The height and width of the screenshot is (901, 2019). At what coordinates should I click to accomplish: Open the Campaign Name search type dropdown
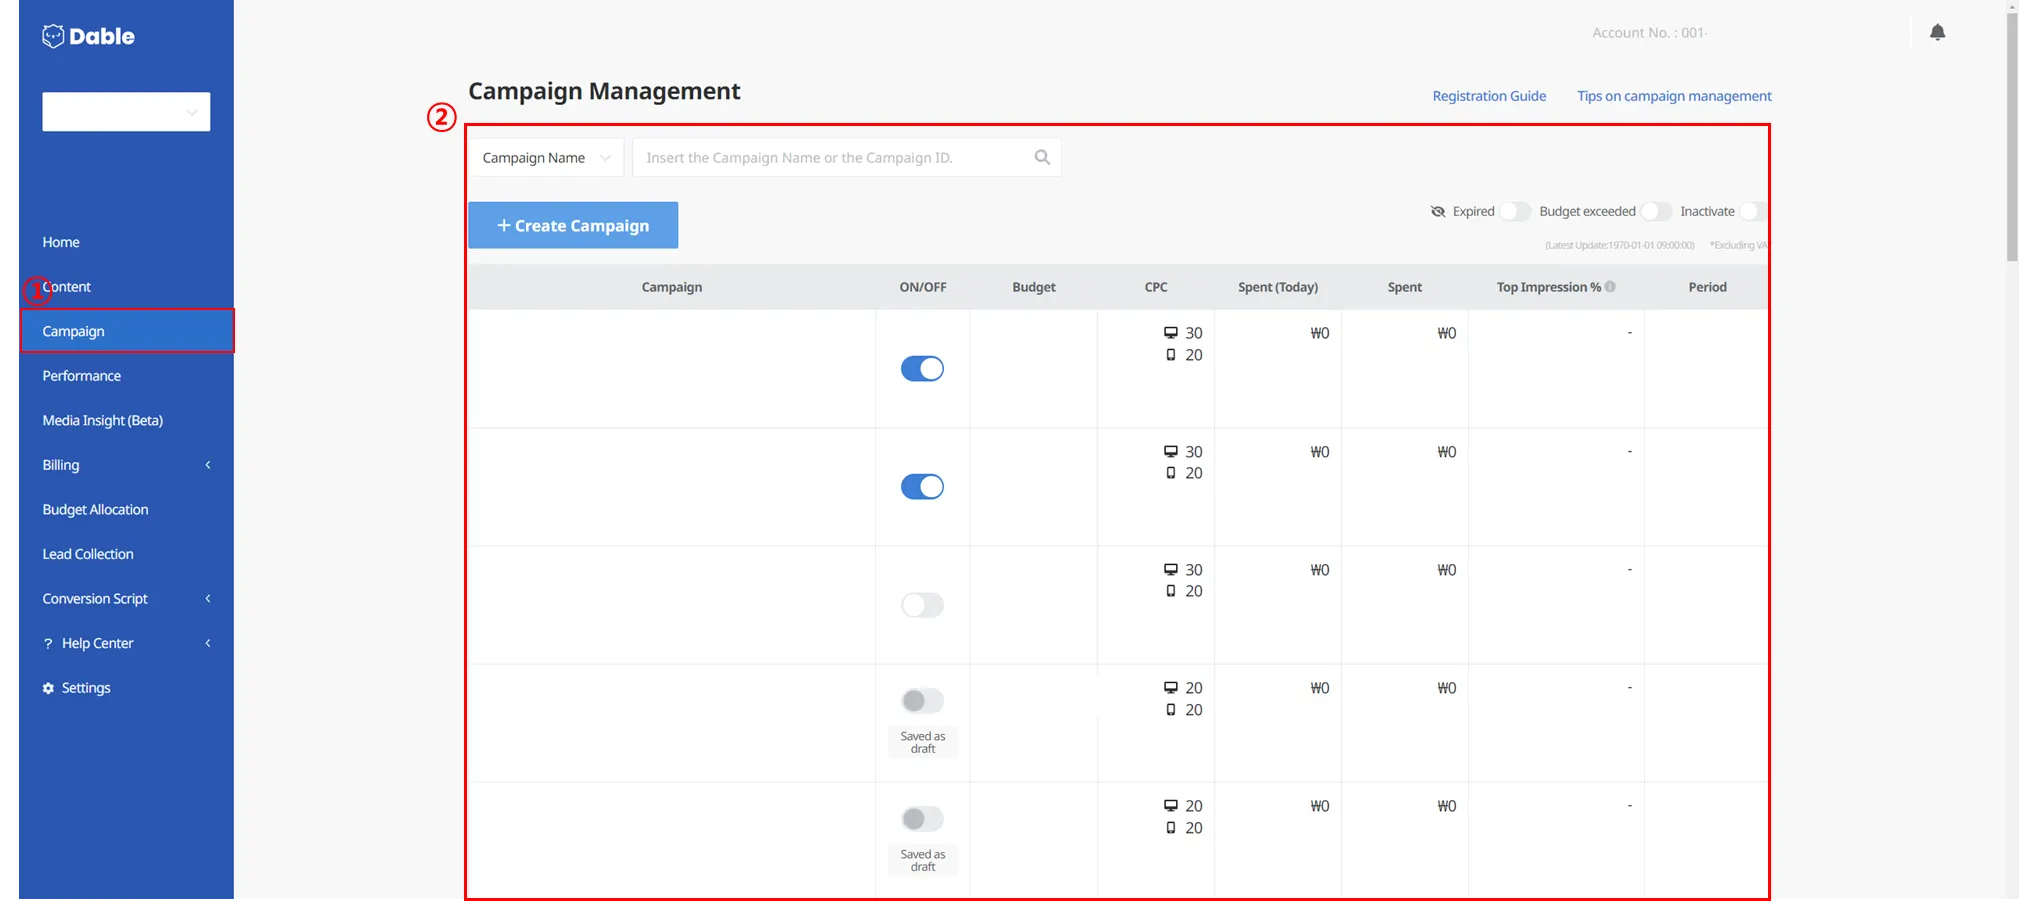tap(546, 158)
